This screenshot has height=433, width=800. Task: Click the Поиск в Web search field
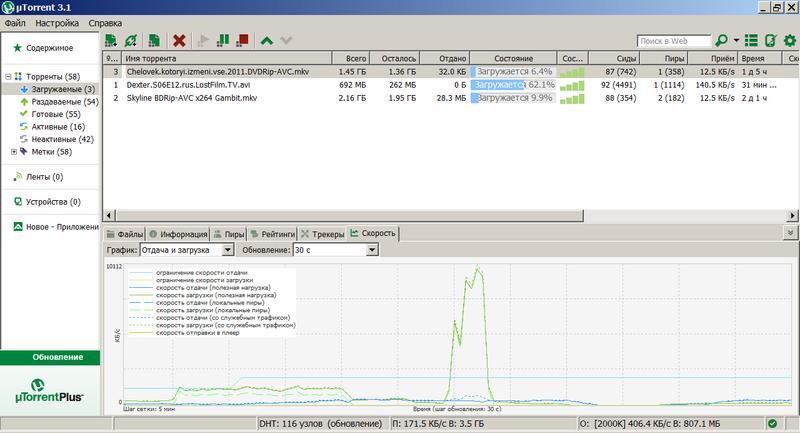673,41
